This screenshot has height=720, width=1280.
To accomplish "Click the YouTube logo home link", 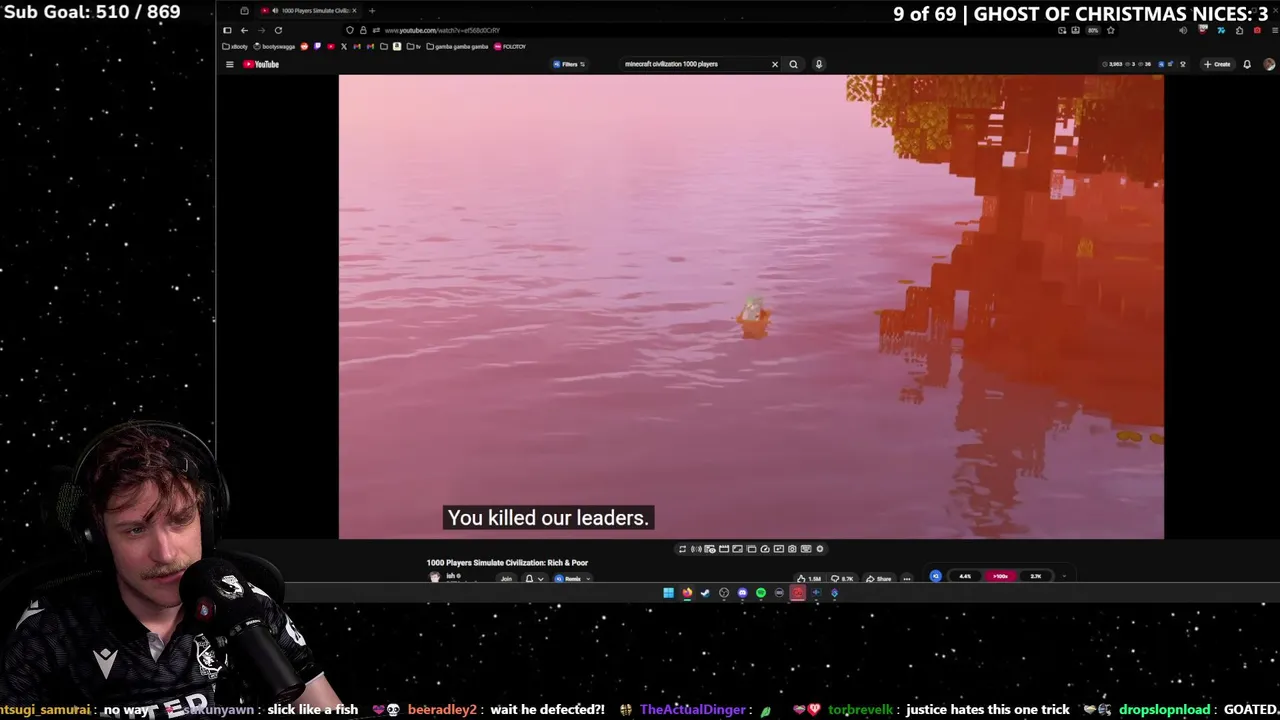I will (261, 64).
